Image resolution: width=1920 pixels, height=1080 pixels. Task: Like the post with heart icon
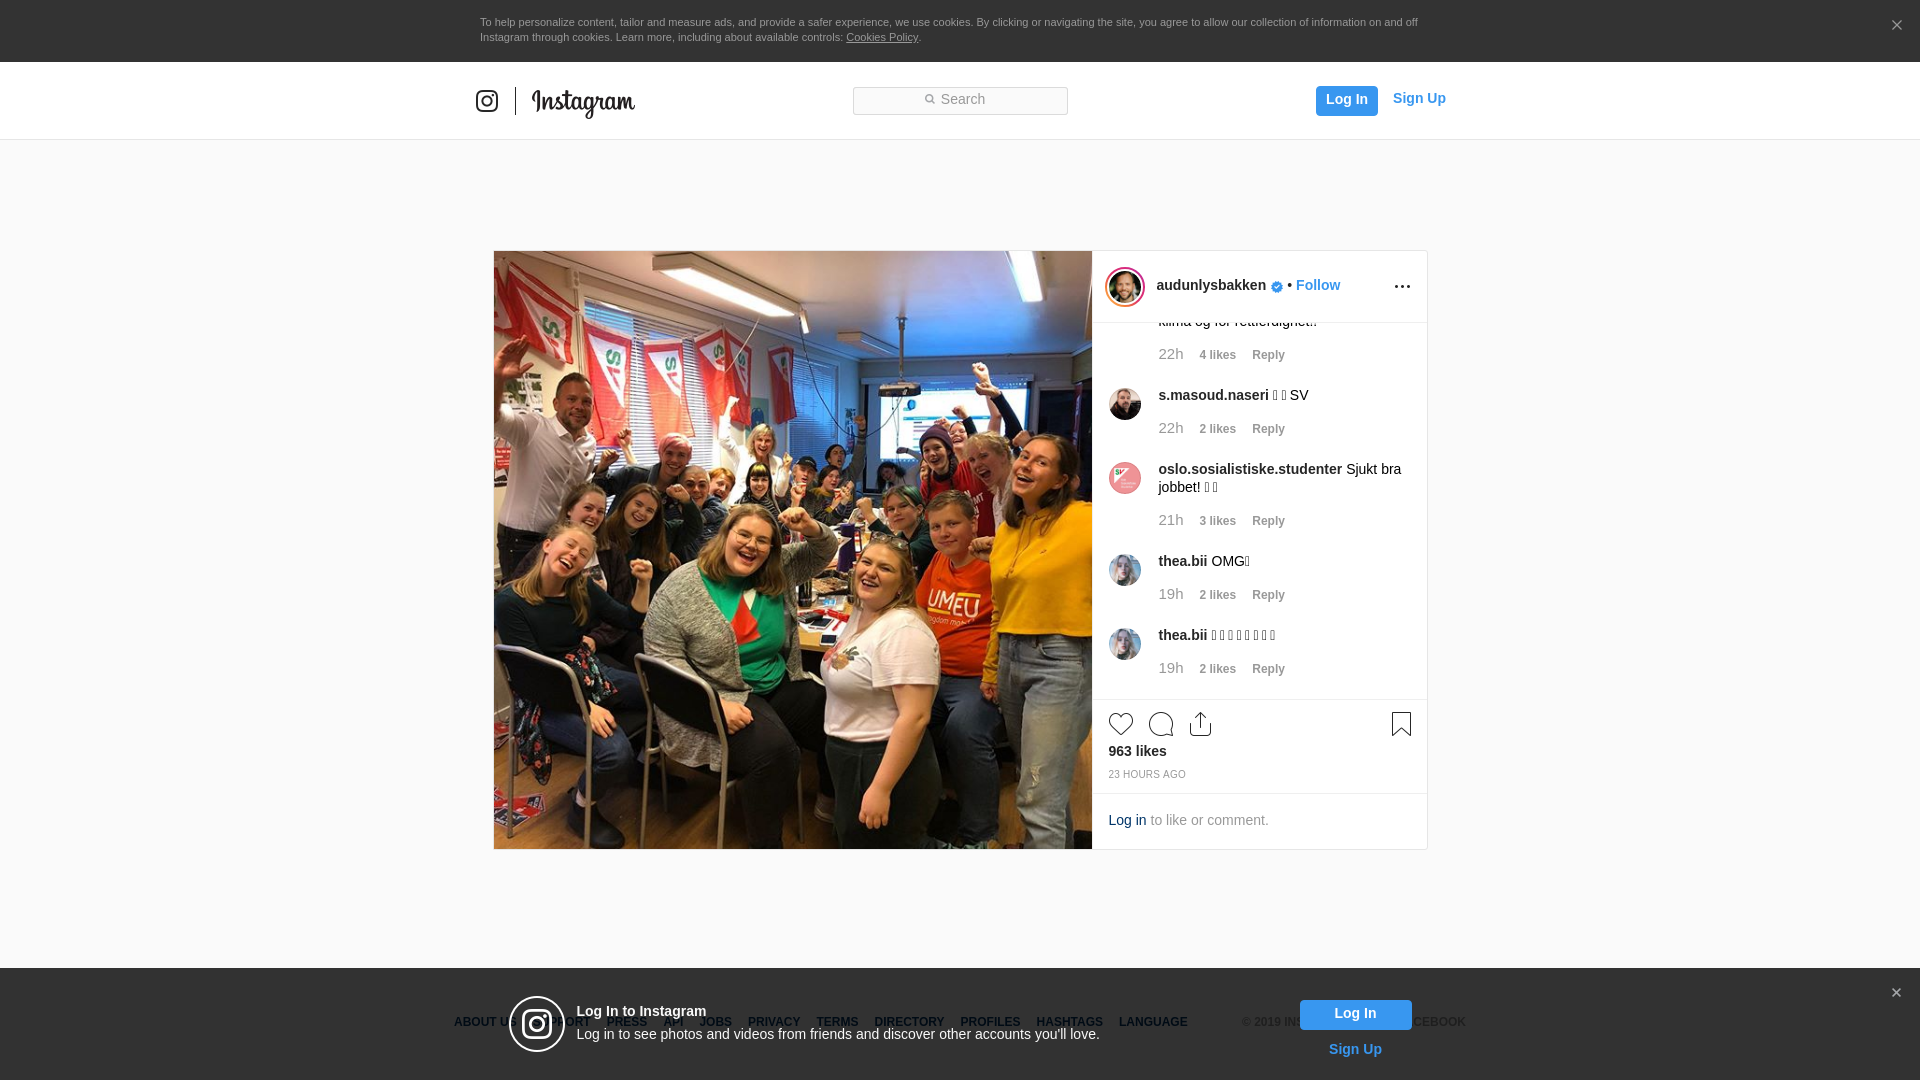1121,724
